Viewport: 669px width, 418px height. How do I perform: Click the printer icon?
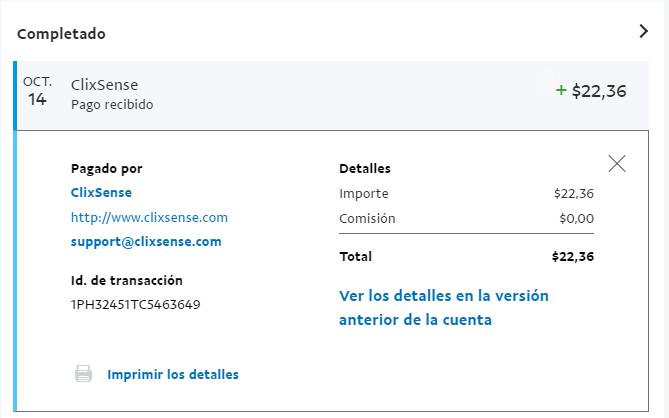pos(83,374)
